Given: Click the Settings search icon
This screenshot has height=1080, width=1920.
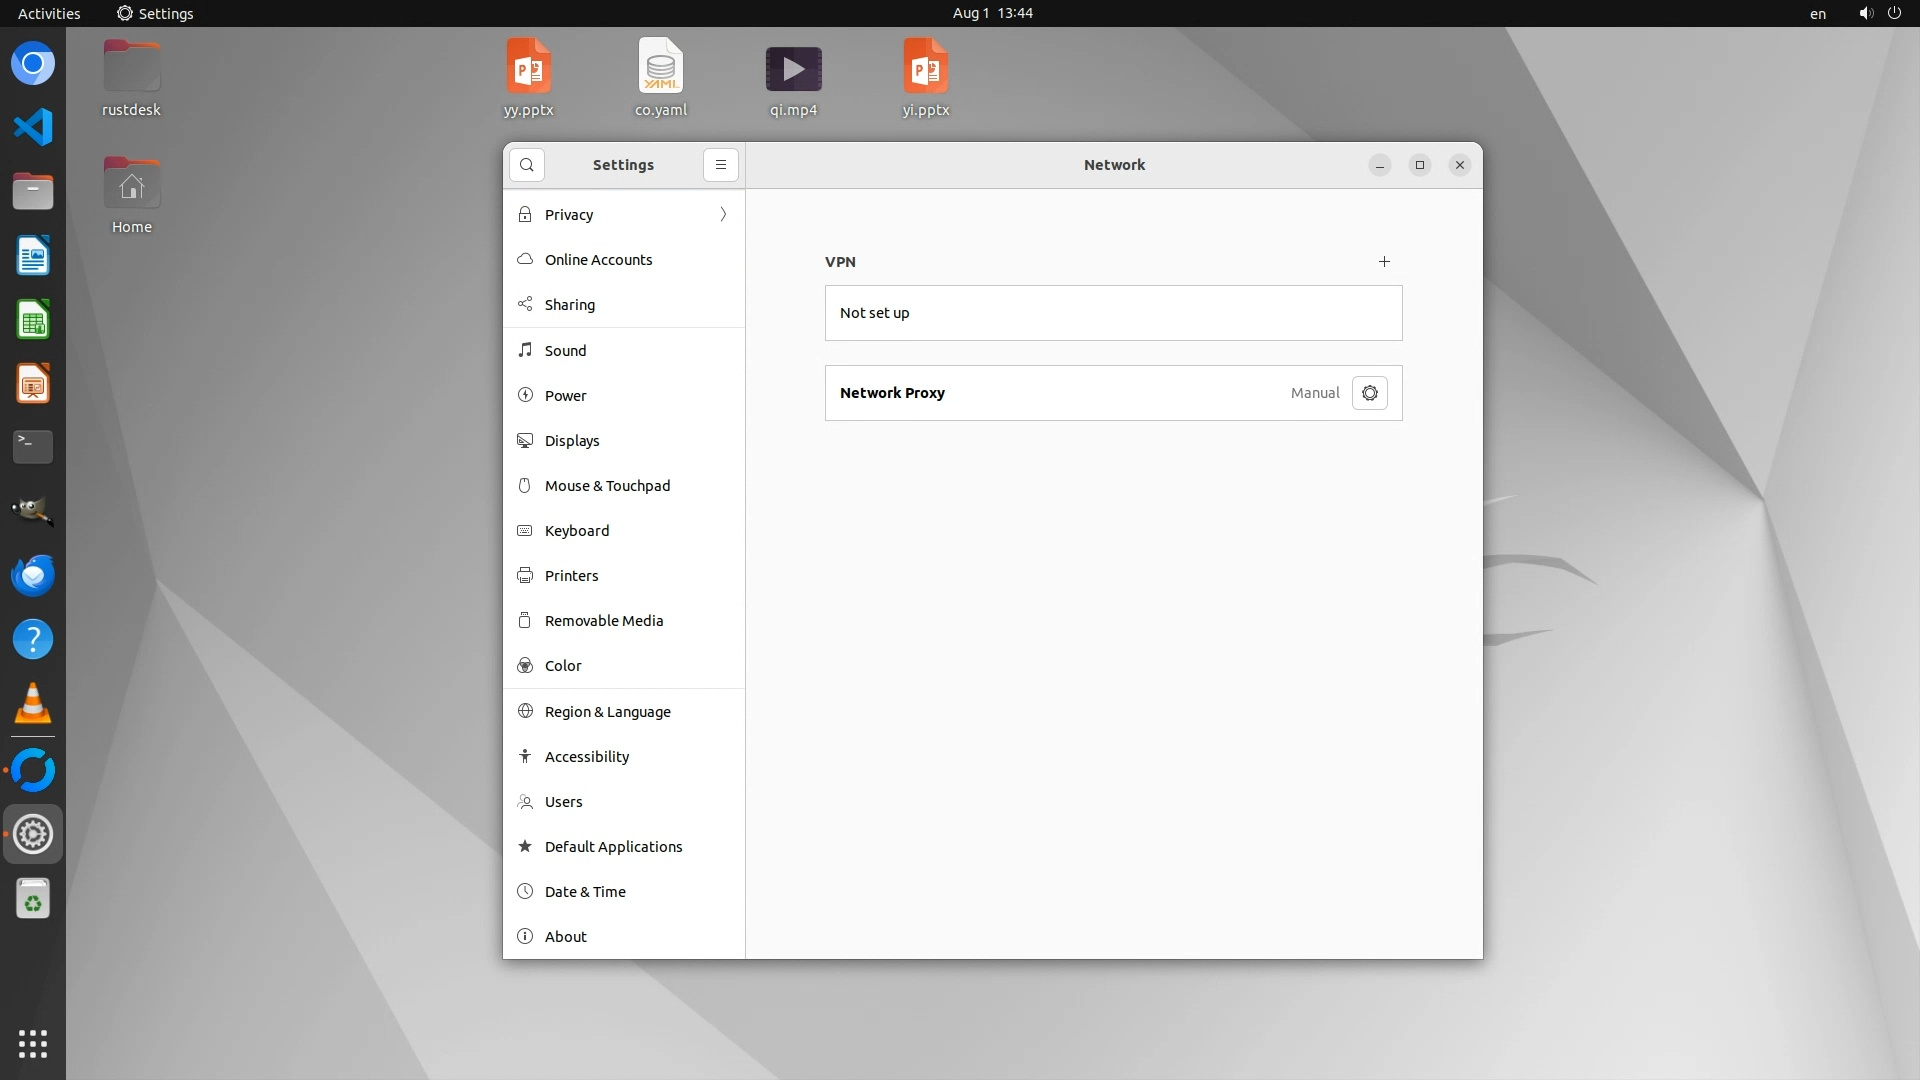Looking at the screenshot, I should [x=527, y=165].
